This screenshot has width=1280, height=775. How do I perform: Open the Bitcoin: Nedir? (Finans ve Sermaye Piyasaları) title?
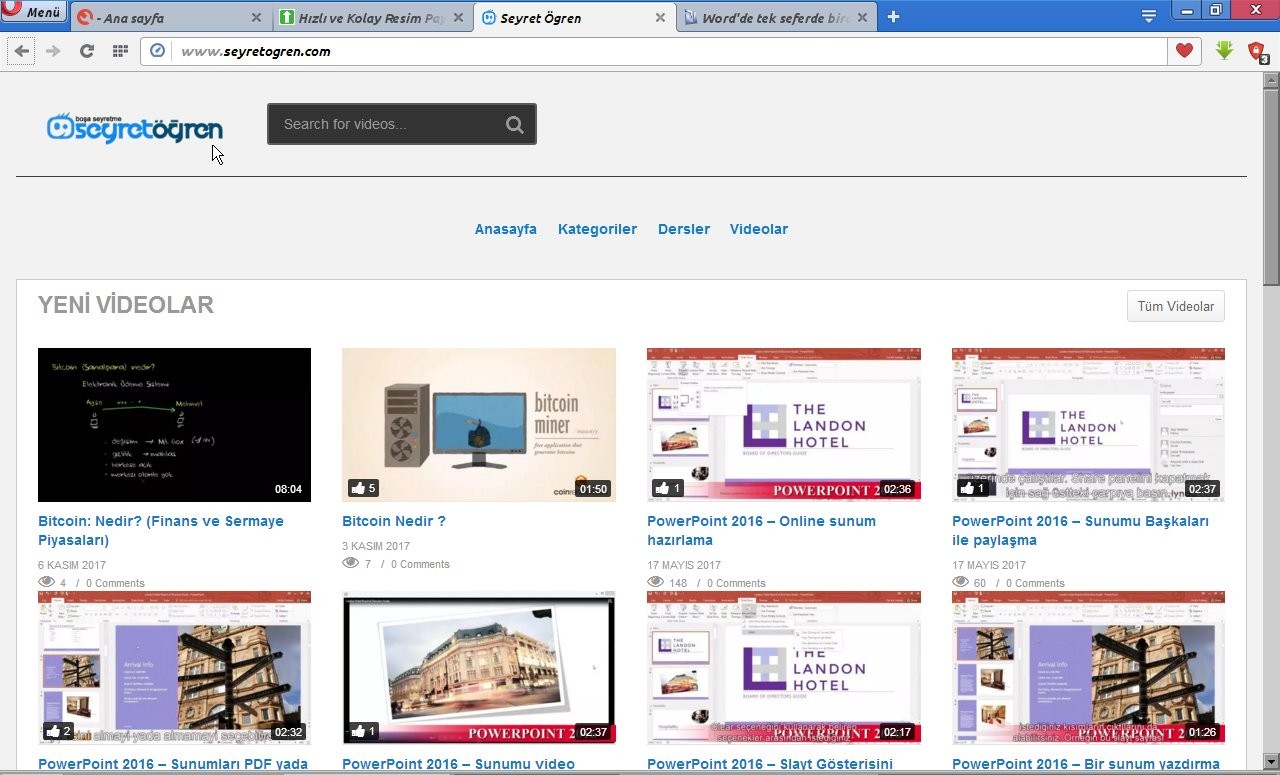(x=161, y=531)
